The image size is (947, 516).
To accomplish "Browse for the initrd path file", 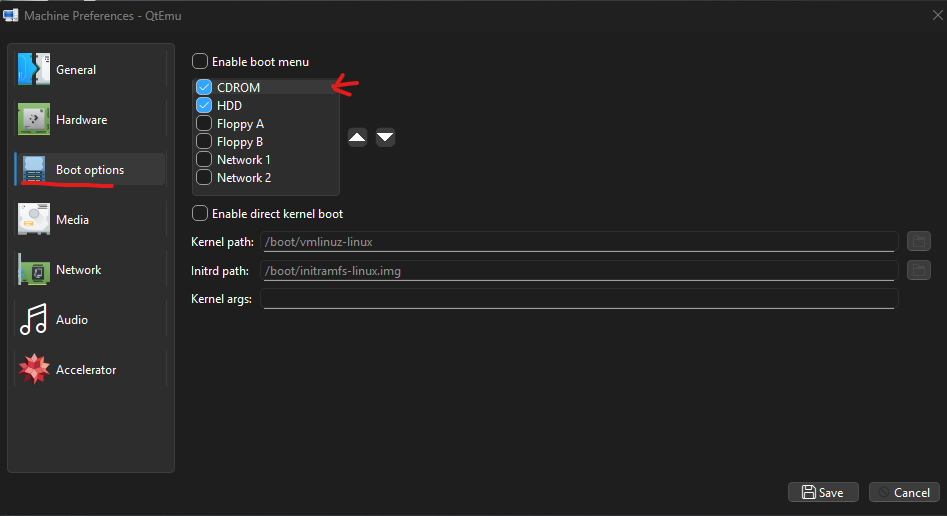I will (x=918, y=270).
